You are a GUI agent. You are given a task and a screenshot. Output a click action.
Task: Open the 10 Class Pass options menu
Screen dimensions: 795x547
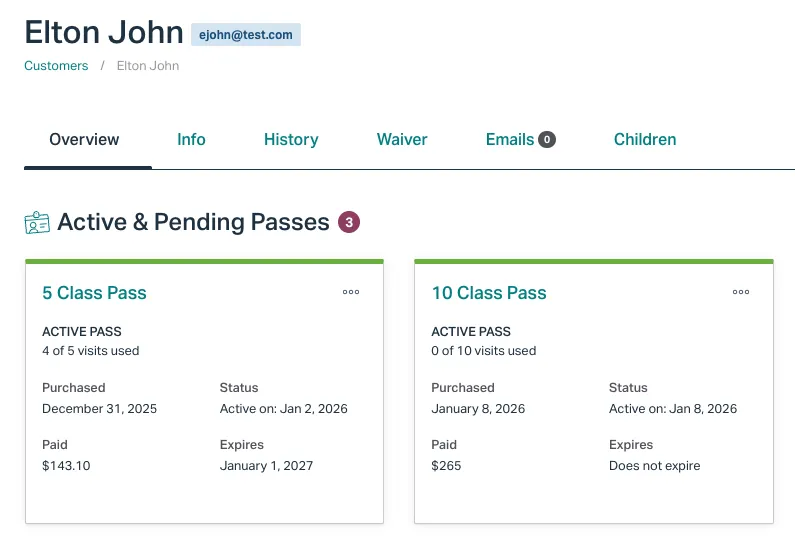coord(741,292)
